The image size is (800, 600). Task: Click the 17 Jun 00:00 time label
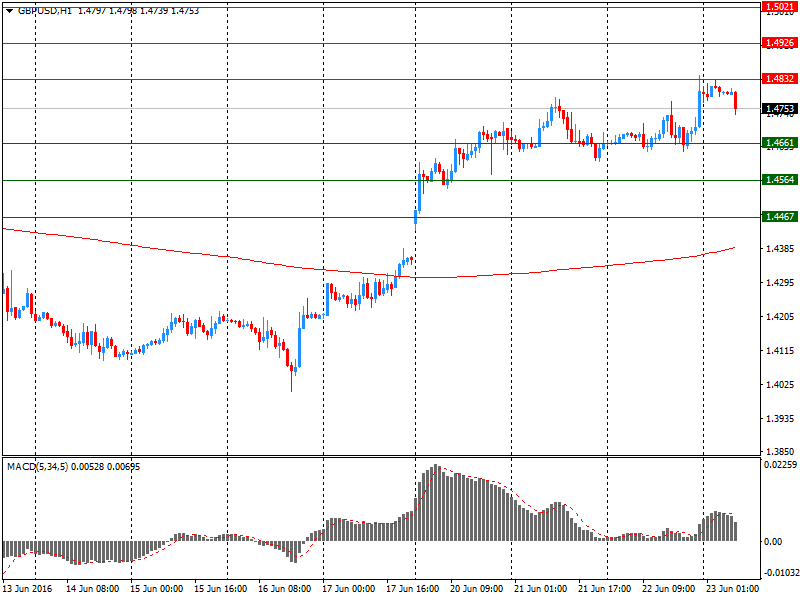(348, 589)
